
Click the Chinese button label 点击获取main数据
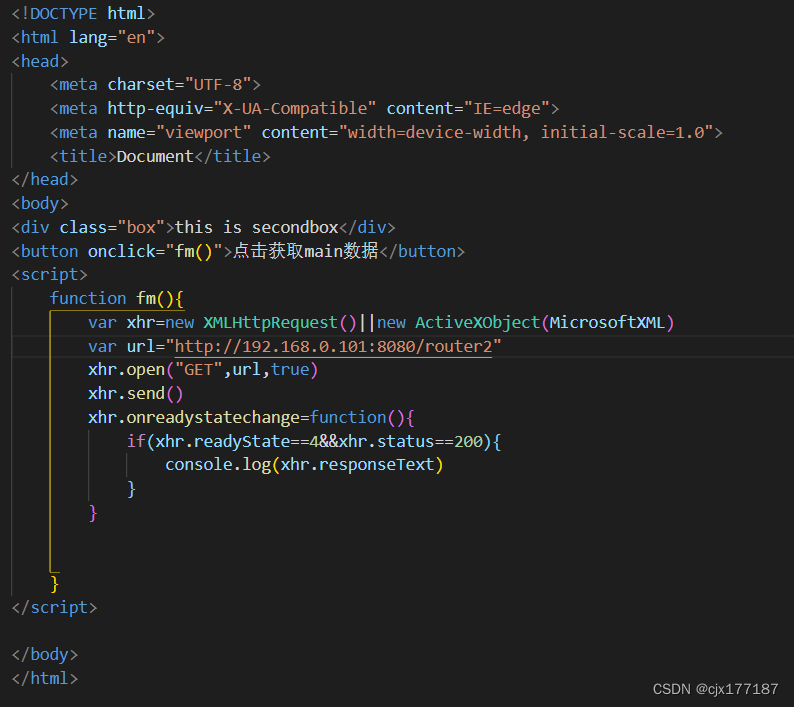coord(305,251)
